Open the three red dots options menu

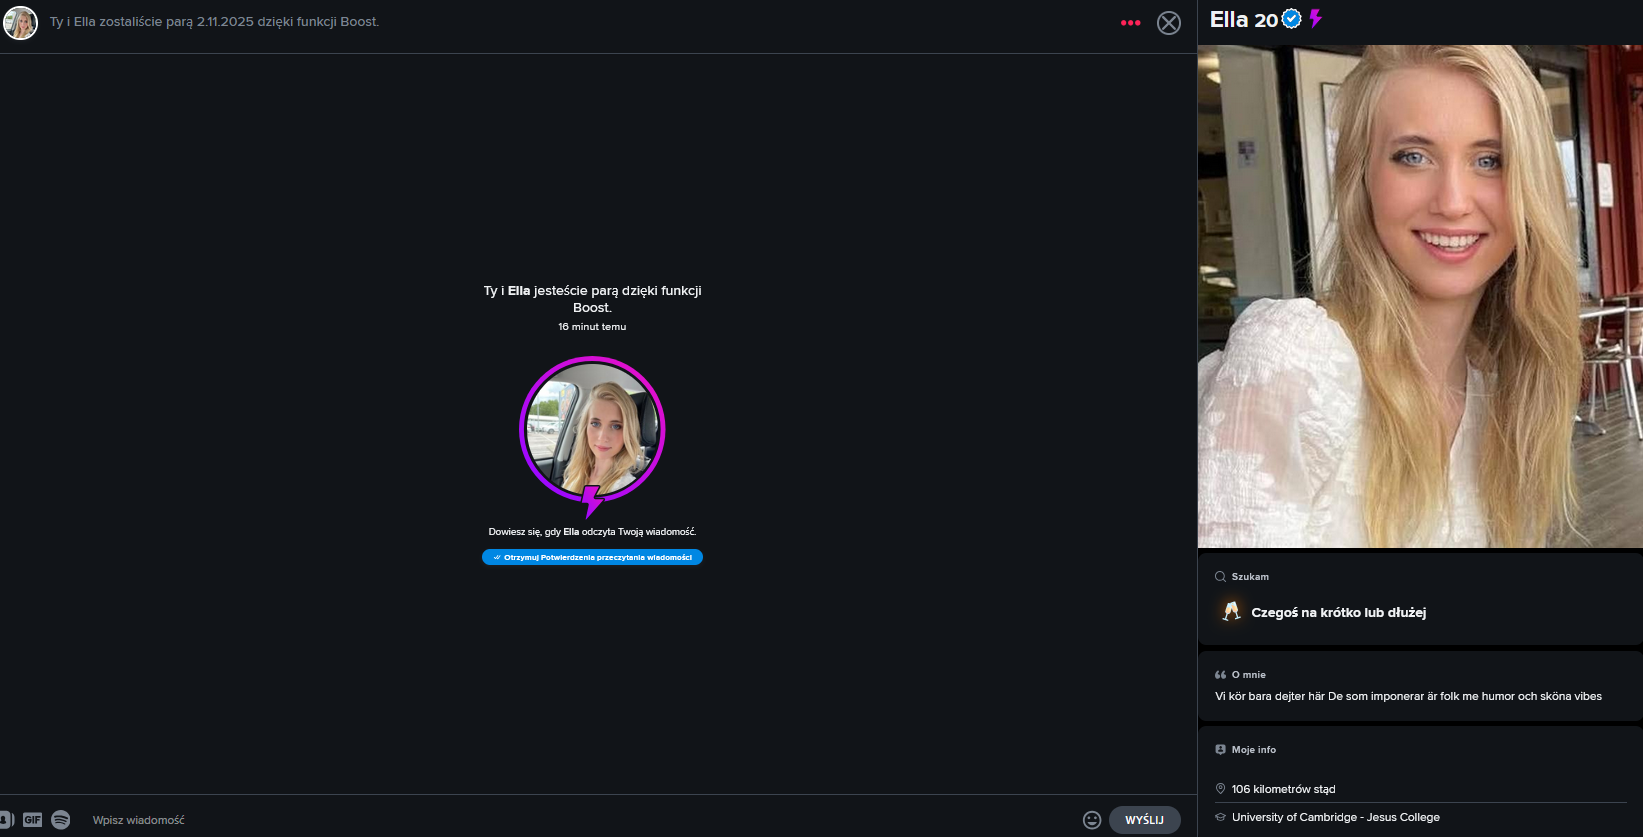click(1130, 23)
